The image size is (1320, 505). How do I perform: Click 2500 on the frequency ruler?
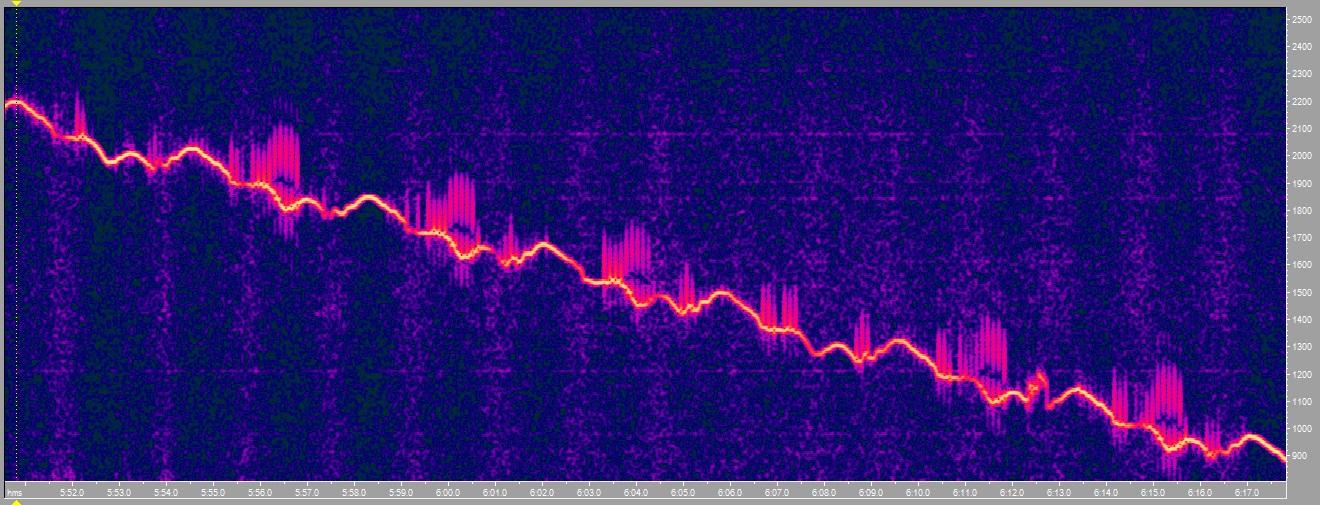[1302, 20]
